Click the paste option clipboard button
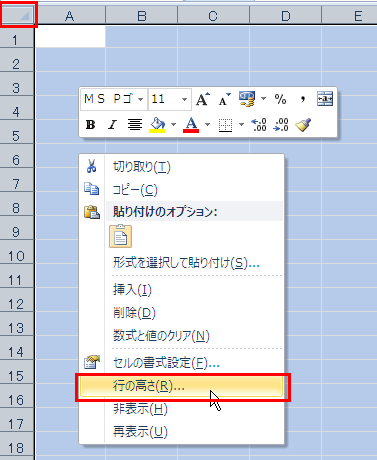377x460 pixels. [120, 236]
